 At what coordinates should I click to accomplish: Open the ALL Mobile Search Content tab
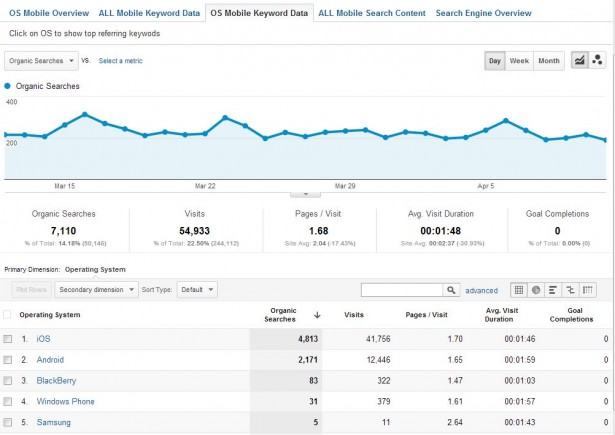[x=372, y=13]
